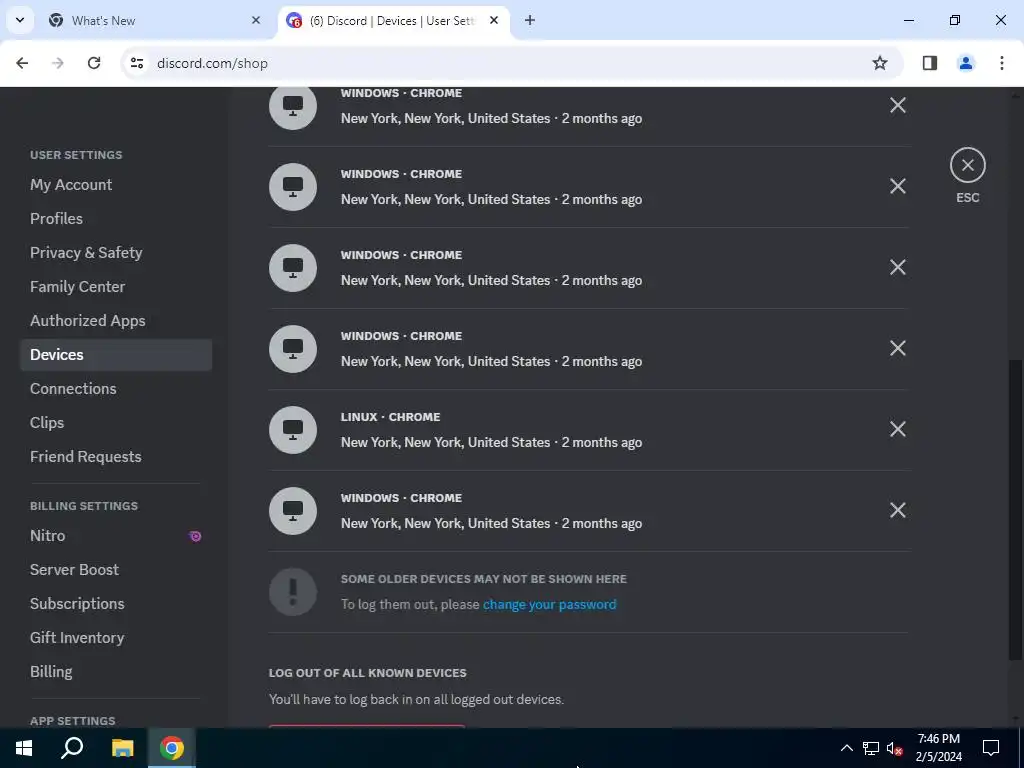Open a new browser tab
This screenshot has width=1024, height=768.
tap(530, 20)
